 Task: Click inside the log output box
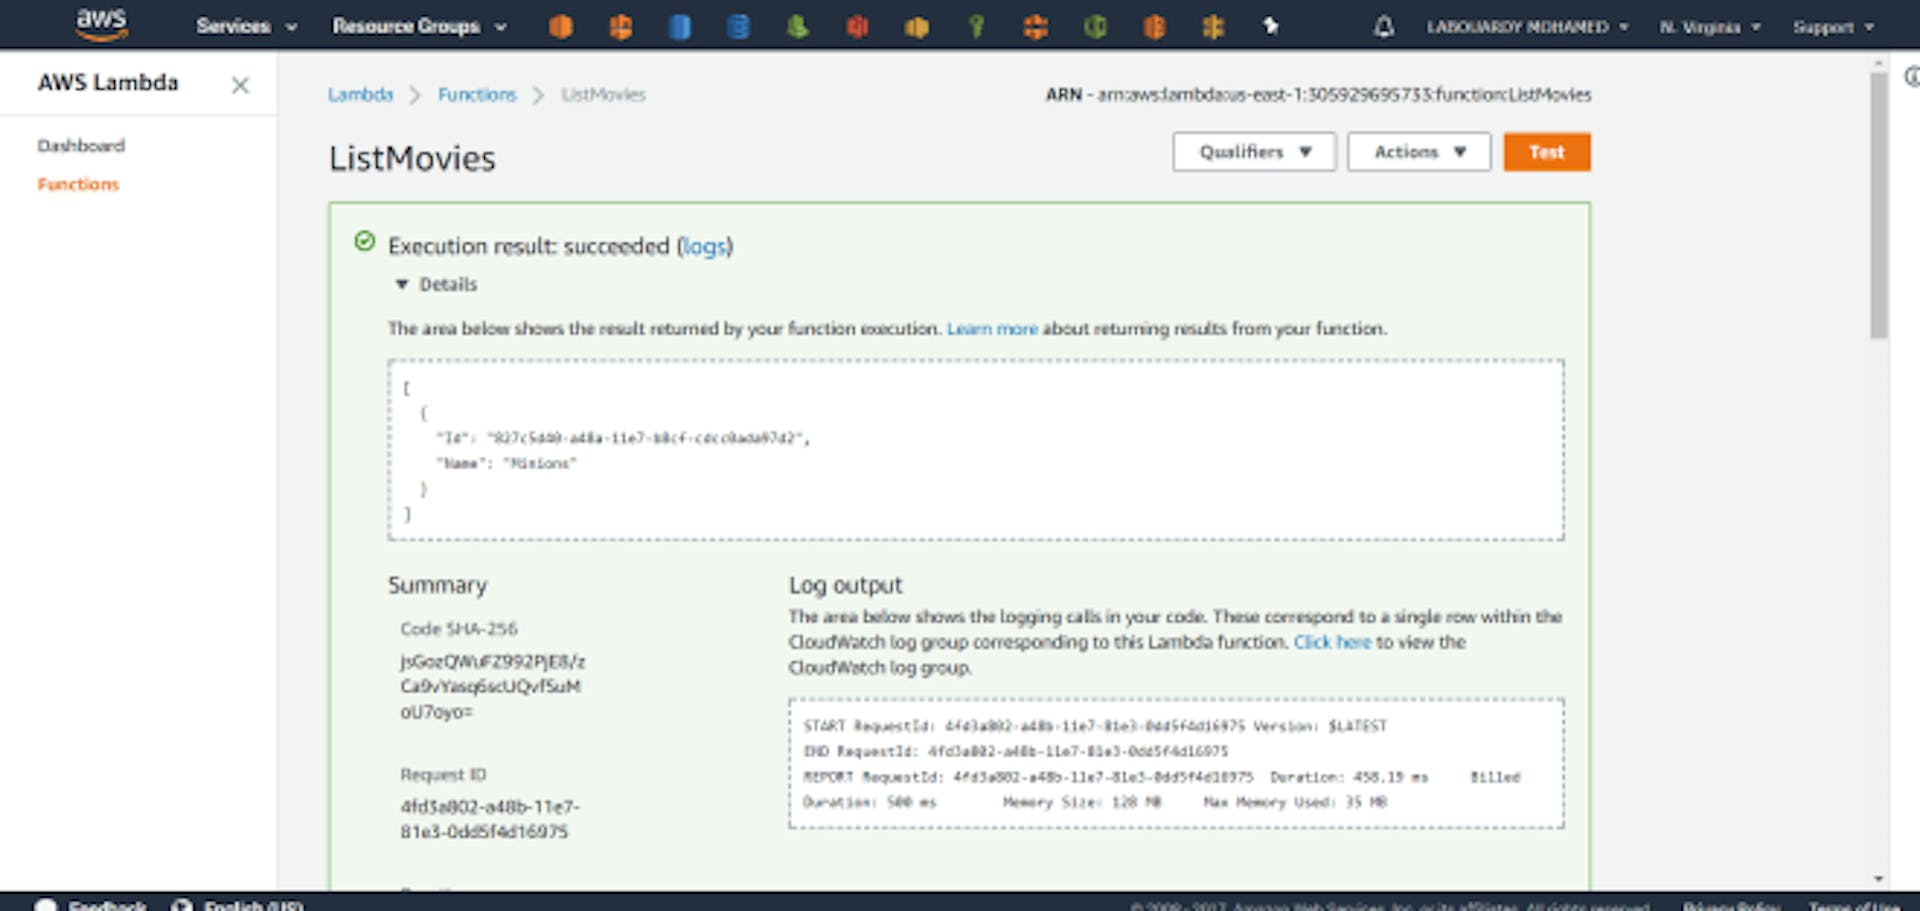(1176, 764)
